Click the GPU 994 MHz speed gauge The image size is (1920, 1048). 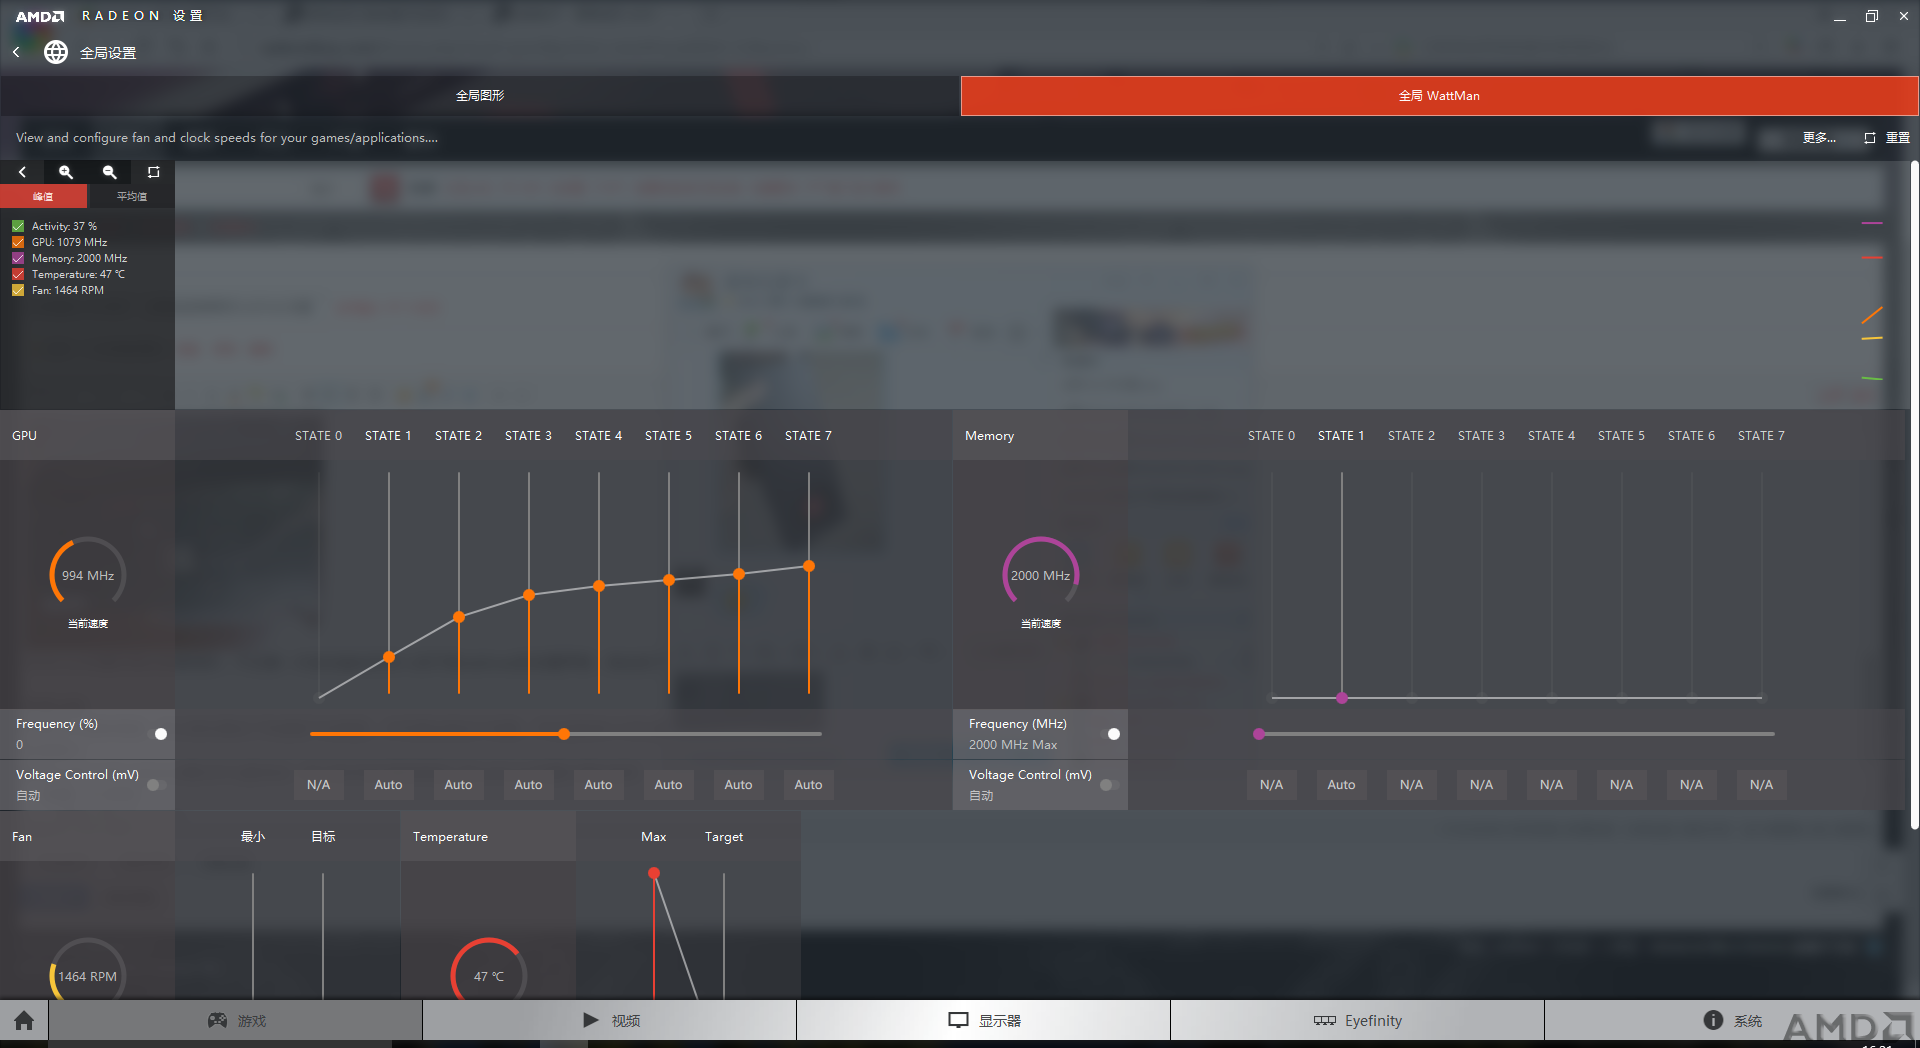coord(88,575)
